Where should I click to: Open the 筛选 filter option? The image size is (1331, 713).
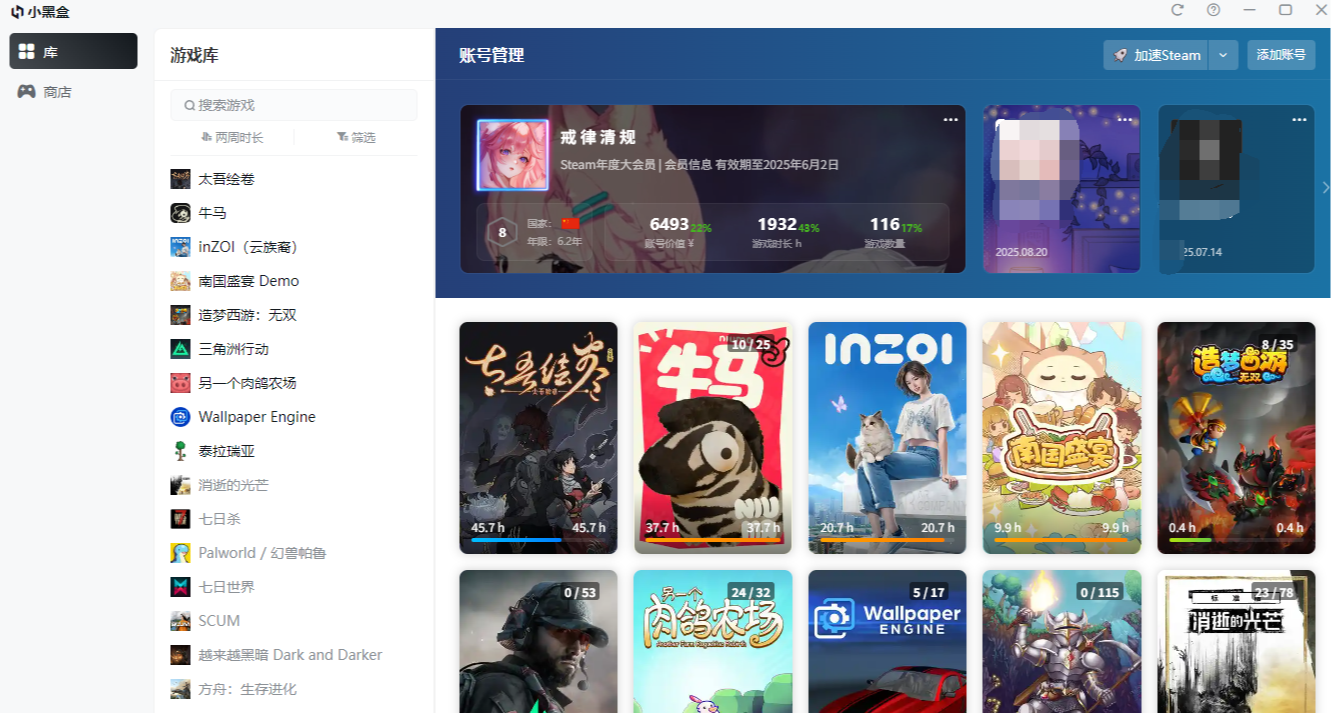(356, 137)
